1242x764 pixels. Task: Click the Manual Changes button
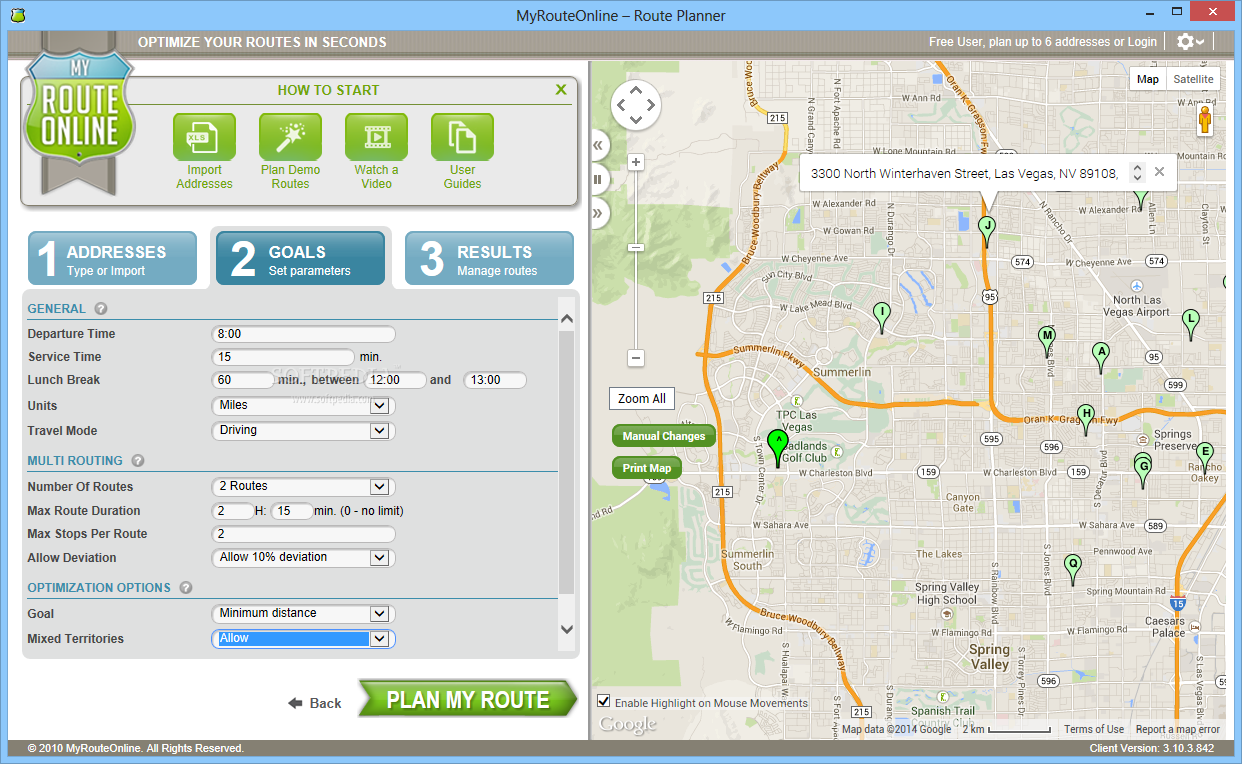coord(664,436)
